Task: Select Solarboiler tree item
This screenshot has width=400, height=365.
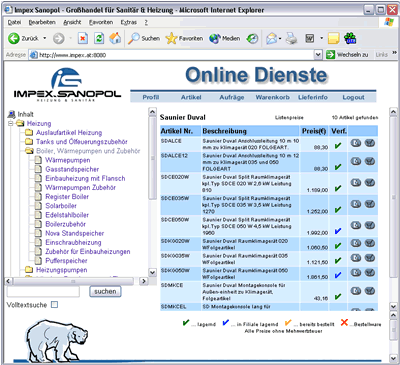Action: (61, 206)
